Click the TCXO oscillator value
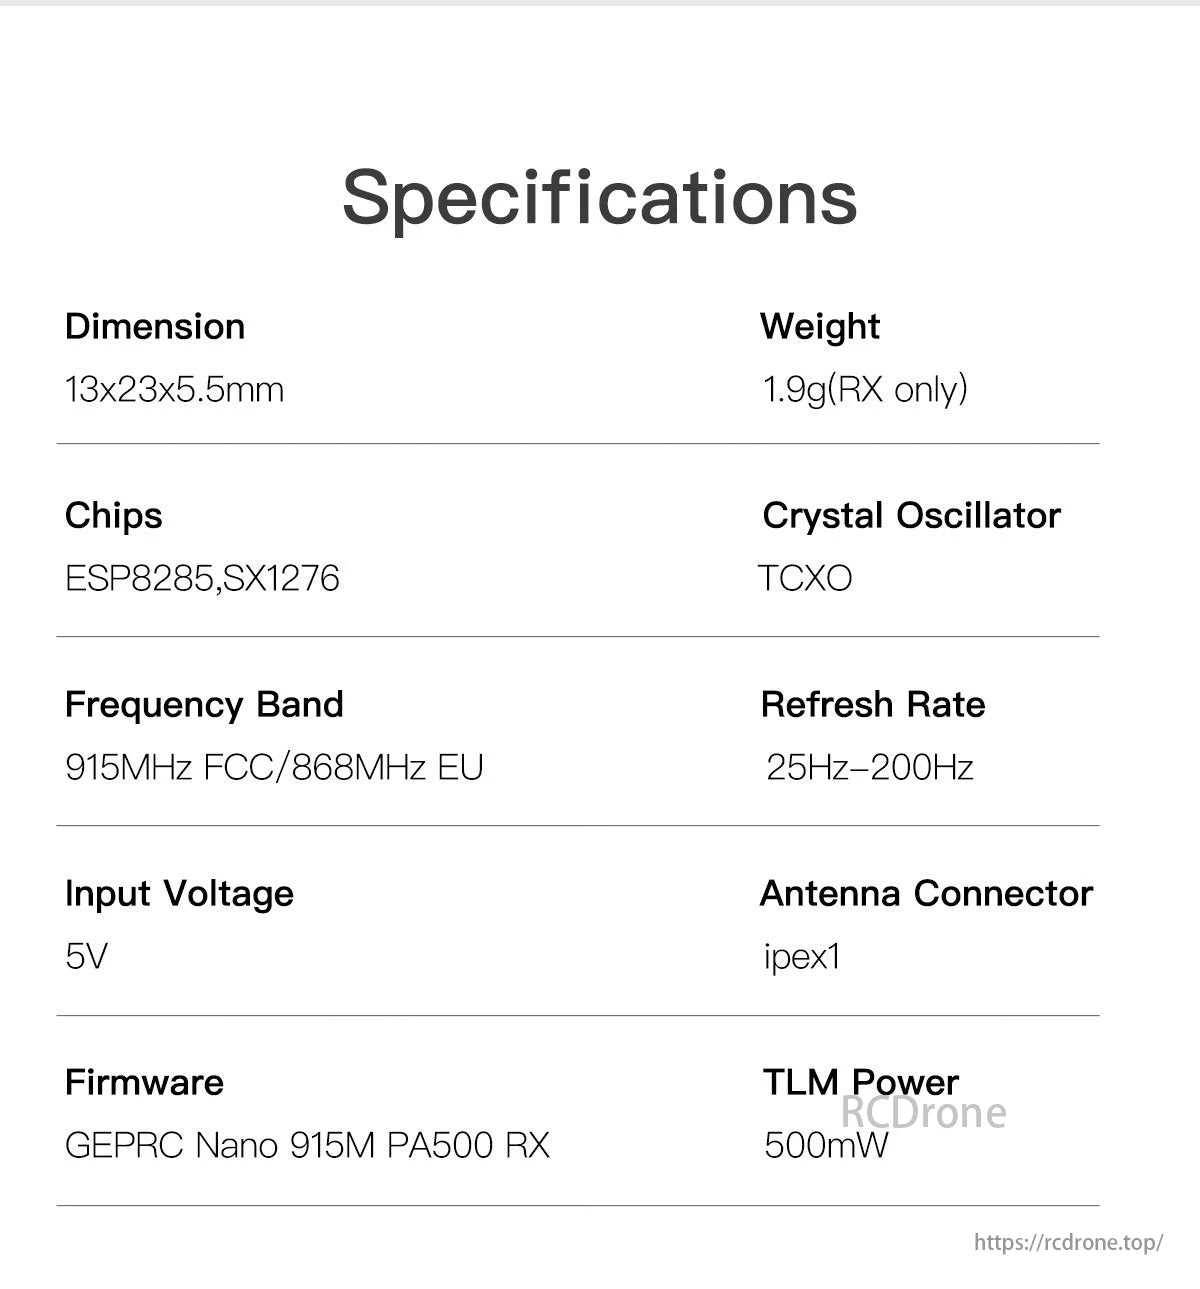This screenshot has height=1289, width=1200. (x=805, y=578)
